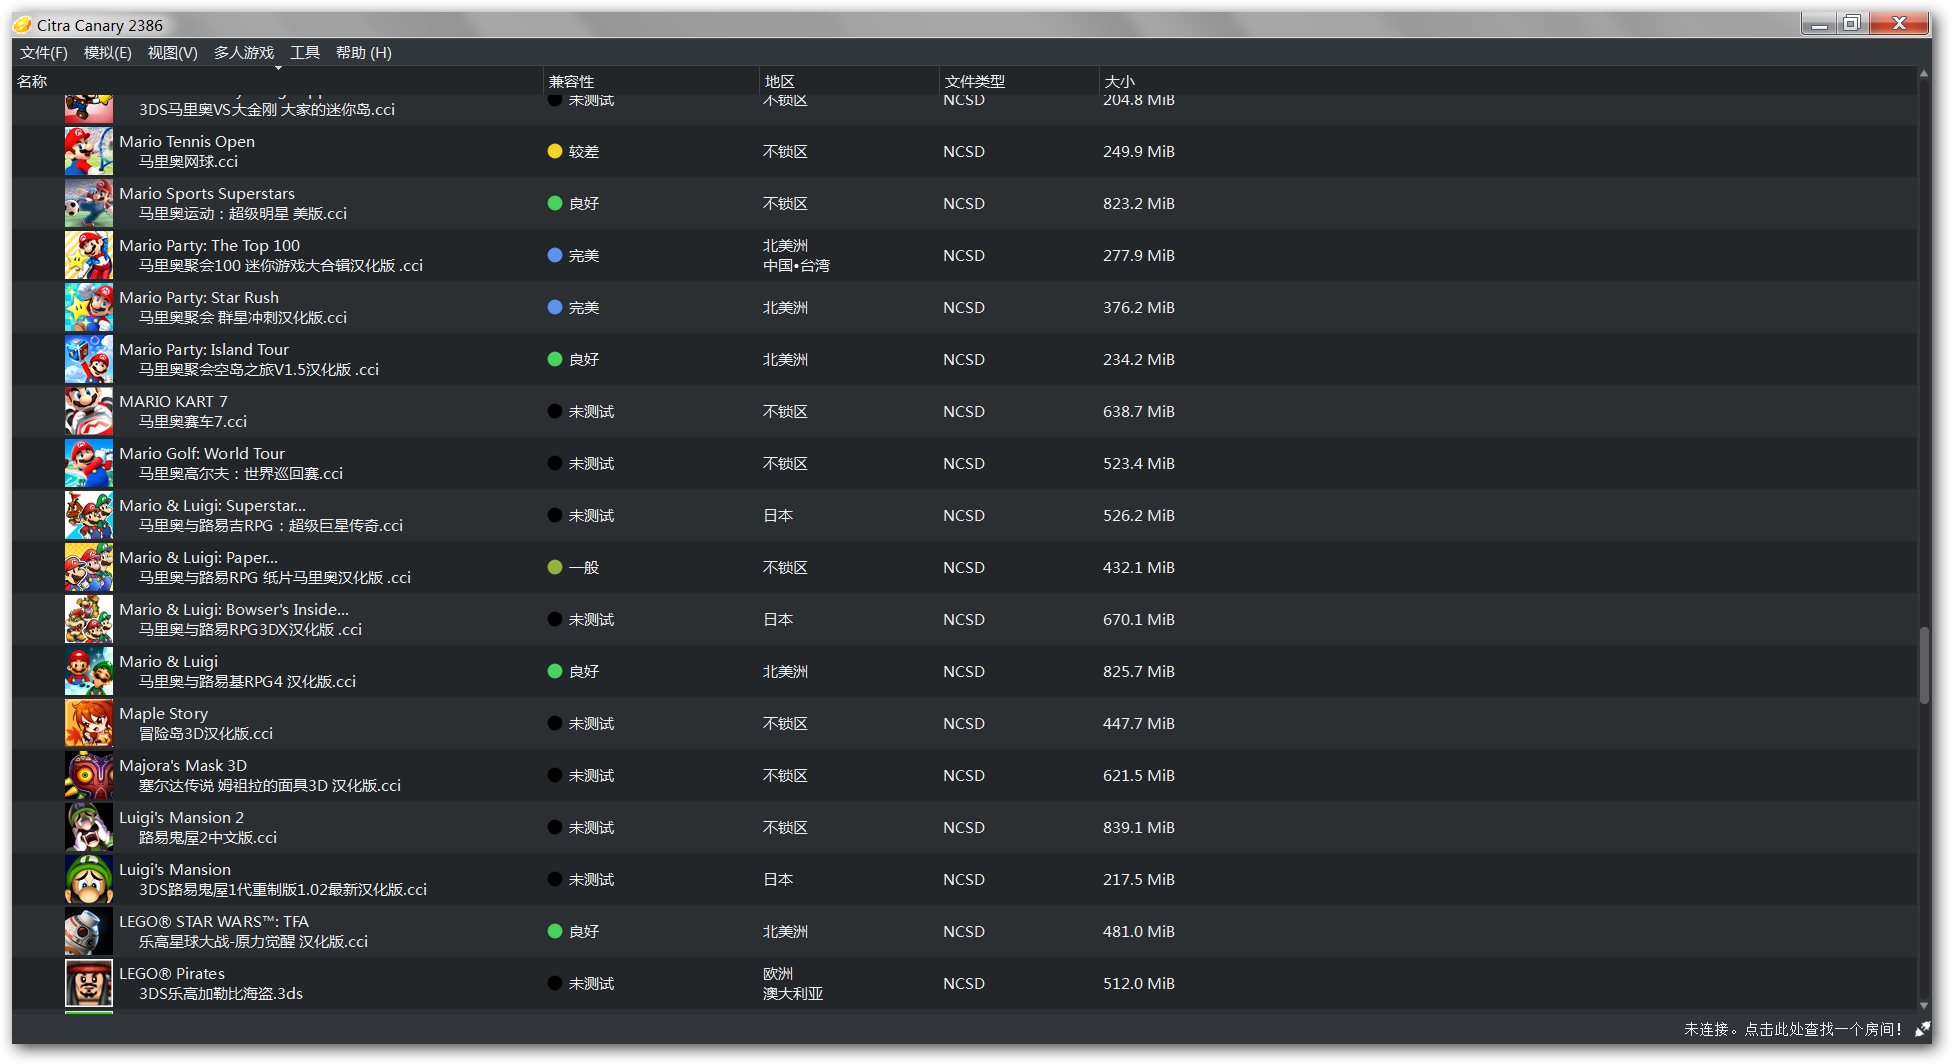Click the 日本 region for Luigi's Mansion
This screenshot has width=1952, height=1064.
[x=778, y=879]
